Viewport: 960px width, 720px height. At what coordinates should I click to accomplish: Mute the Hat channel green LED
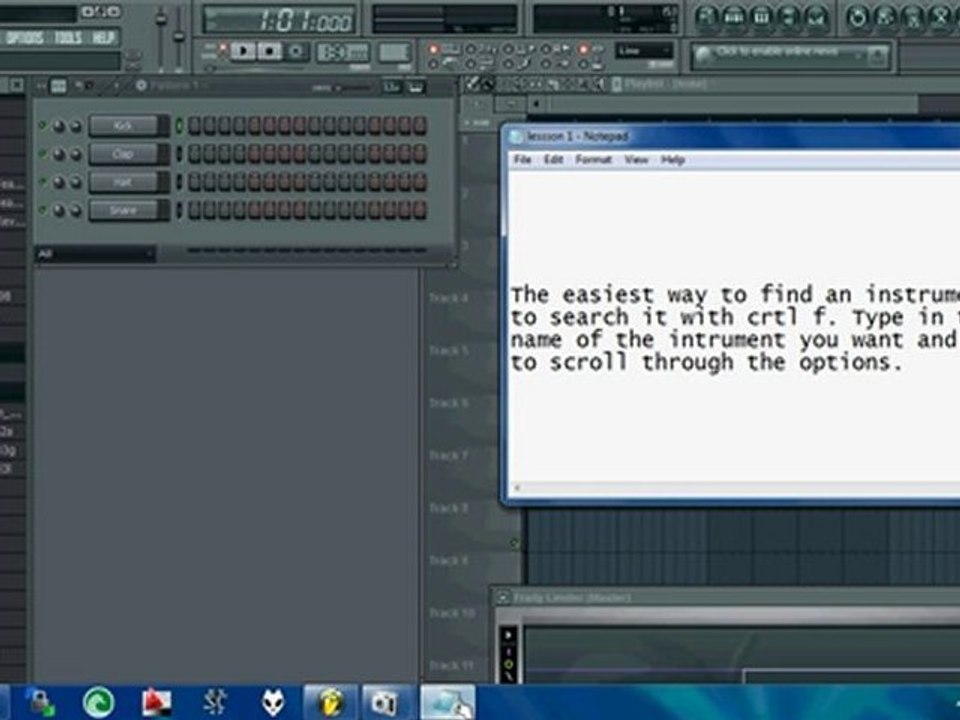42,182
